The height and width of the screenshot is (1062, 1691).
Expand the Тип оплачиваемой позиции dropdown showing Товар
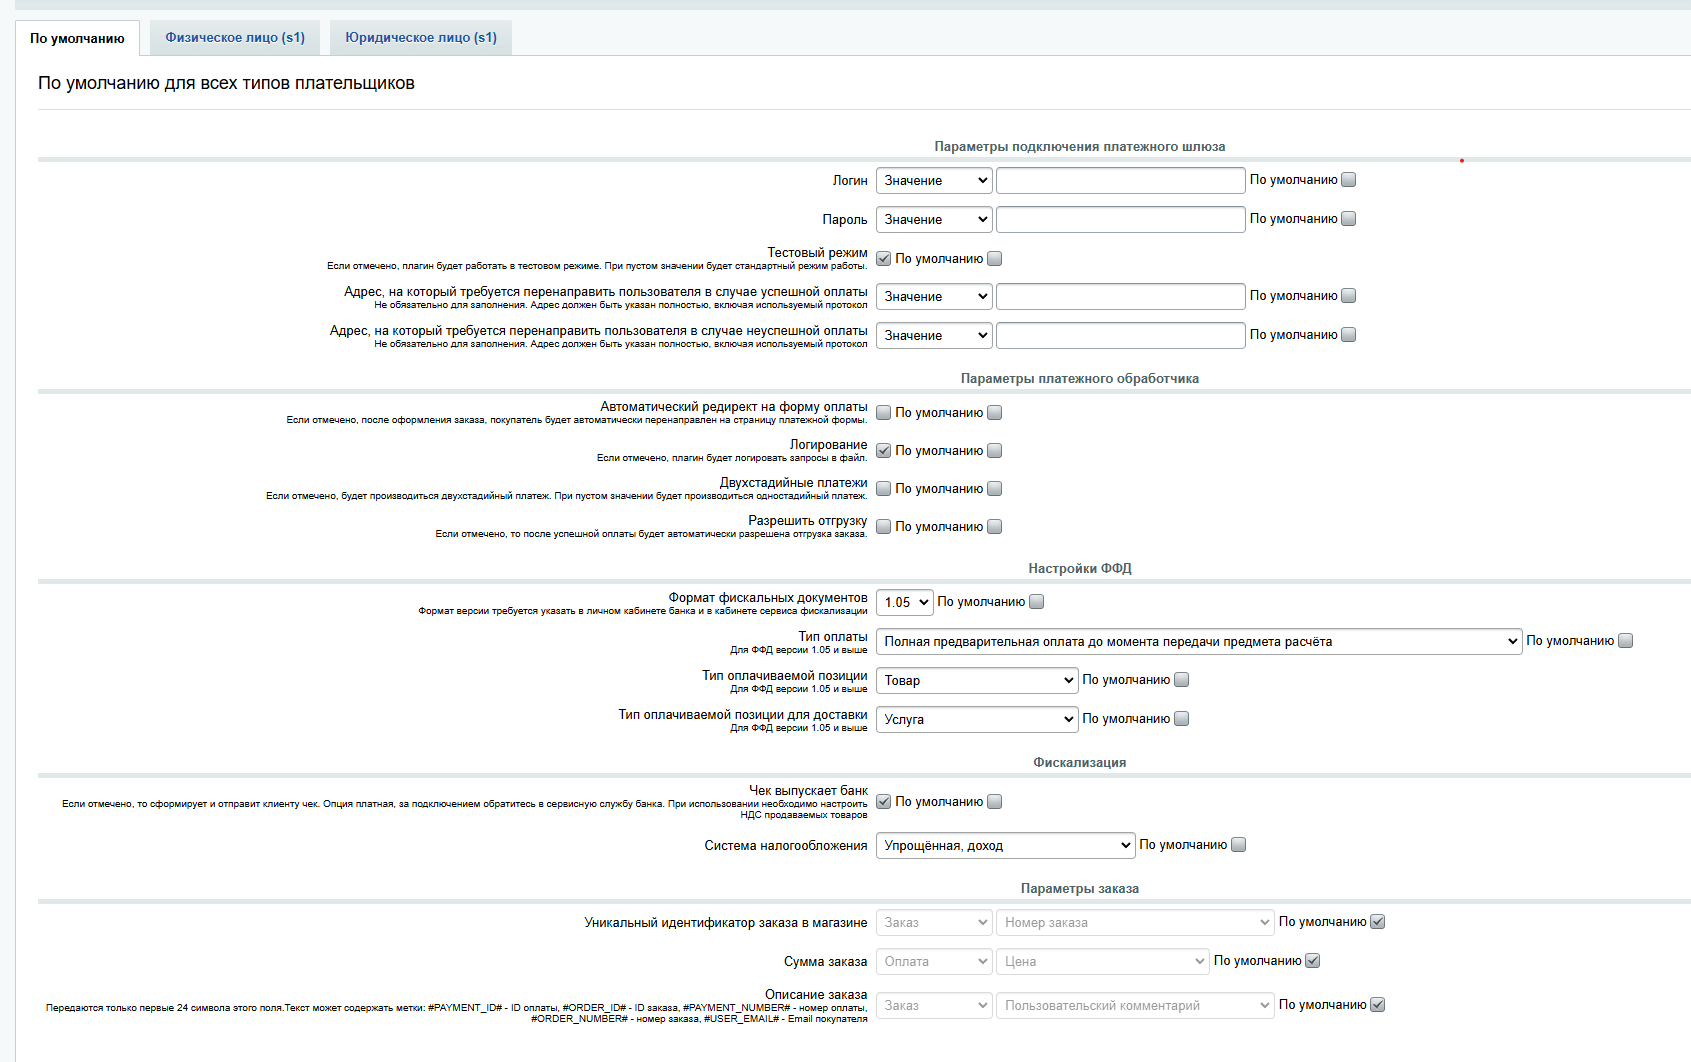tap(976, 680)
